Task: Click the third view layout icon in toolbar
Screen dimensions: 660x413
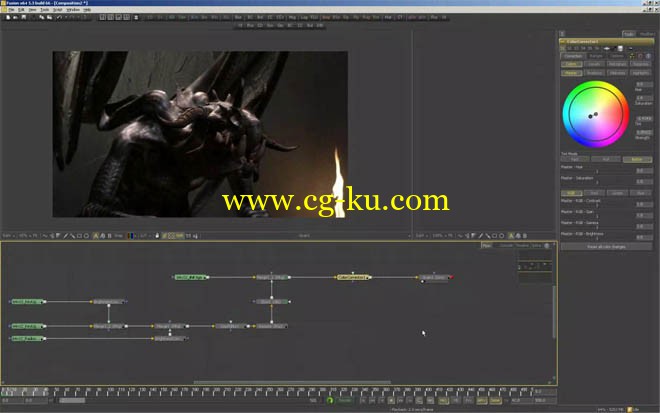Action: pos(118,17)
